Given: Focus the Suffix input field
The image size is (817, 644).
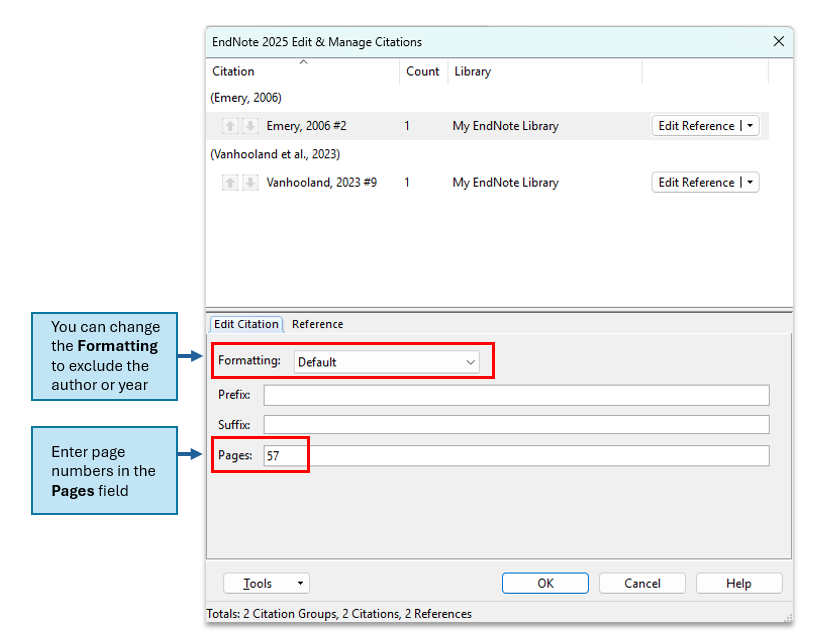Looking at the screenshot, I should pyautogui.click(x=516, y=425).
